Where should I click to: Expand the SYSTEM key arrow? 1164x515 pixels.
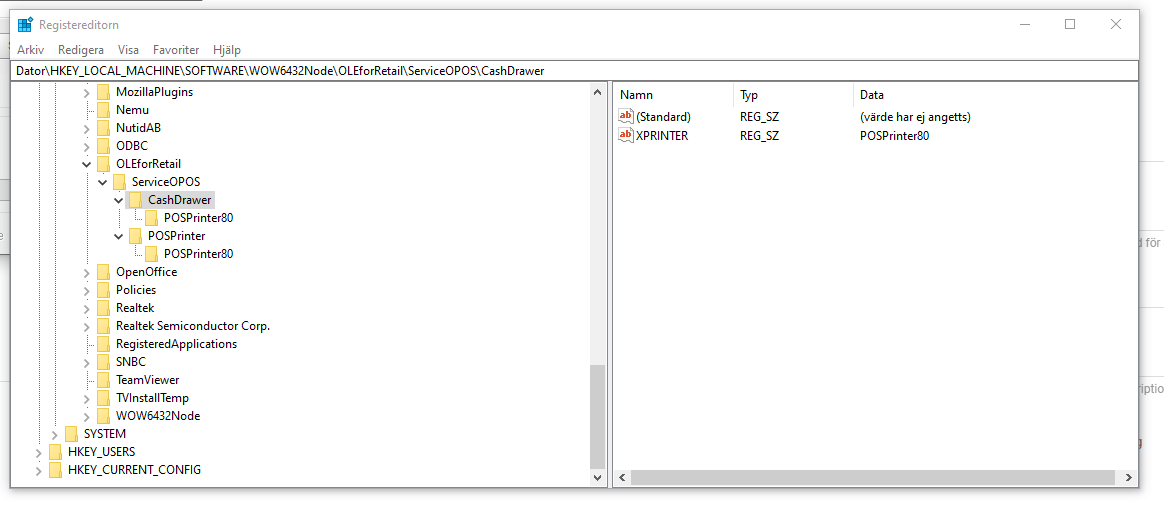click(x=55, y=434)
